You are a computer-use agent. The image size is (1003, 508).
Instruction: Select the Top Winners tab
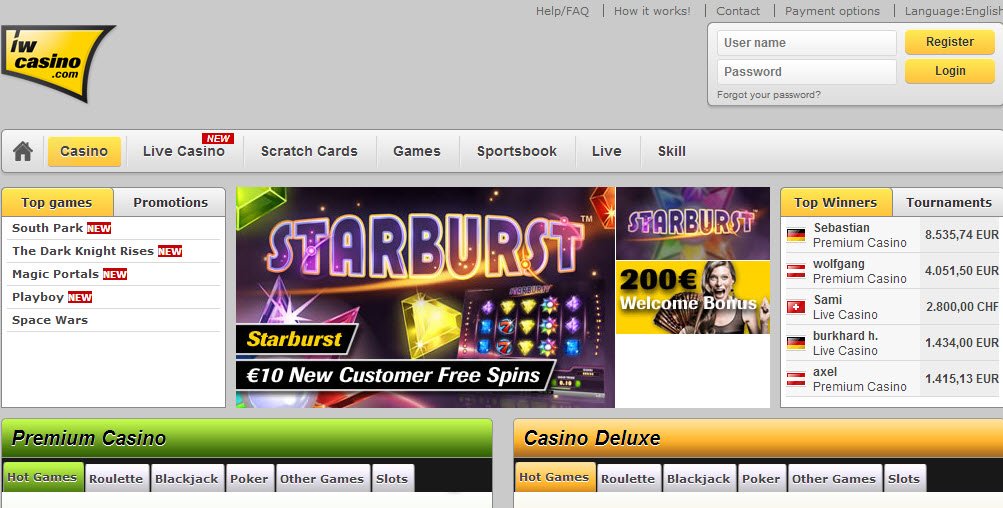tap(835, 202)
